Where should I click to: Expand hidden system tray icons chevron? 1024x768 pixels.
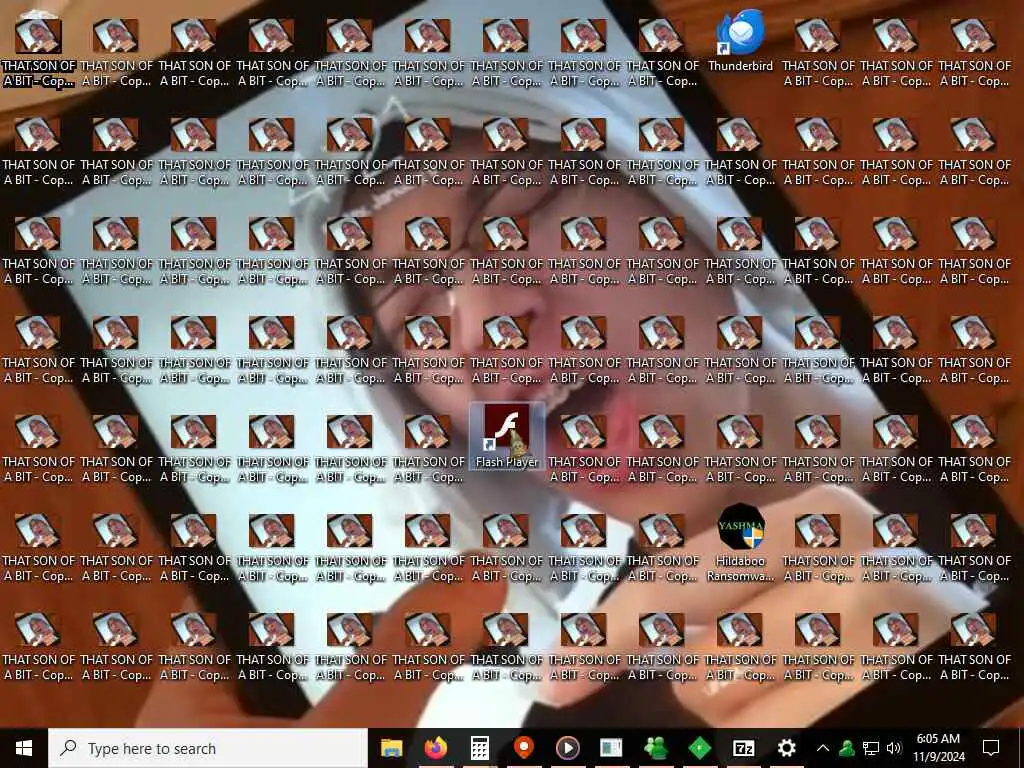823,748
